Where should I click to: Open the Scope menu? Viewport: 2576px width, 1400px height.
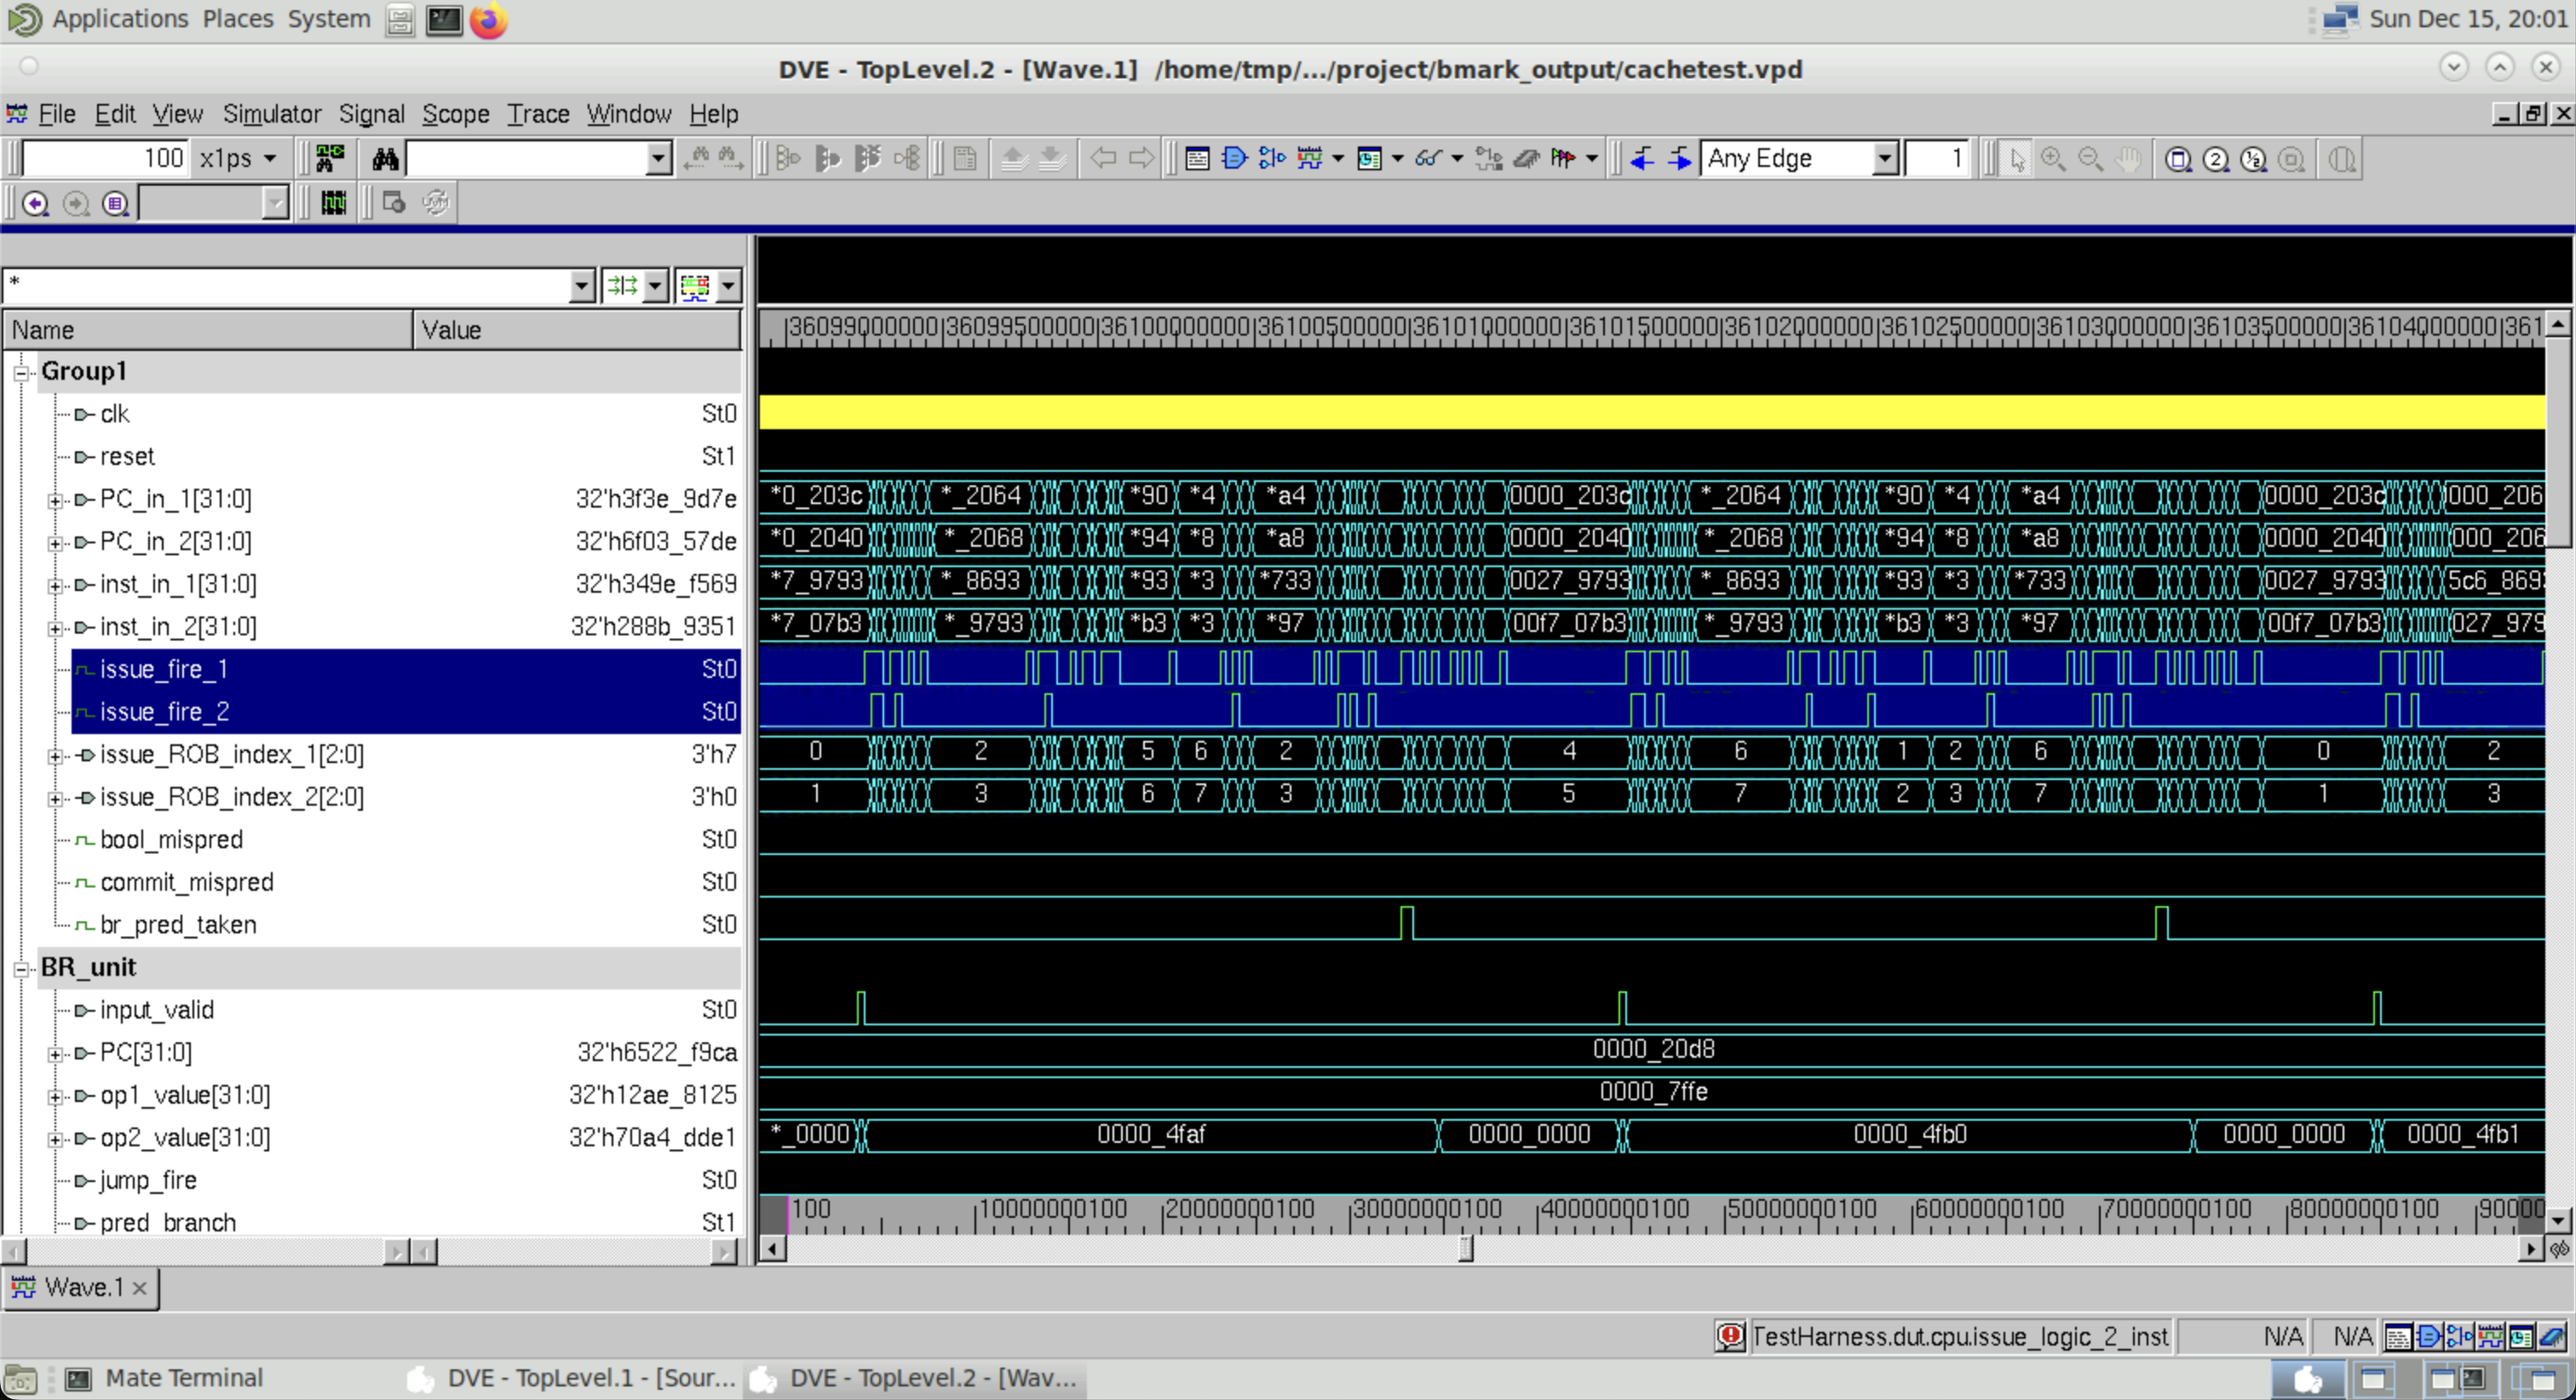455,114
